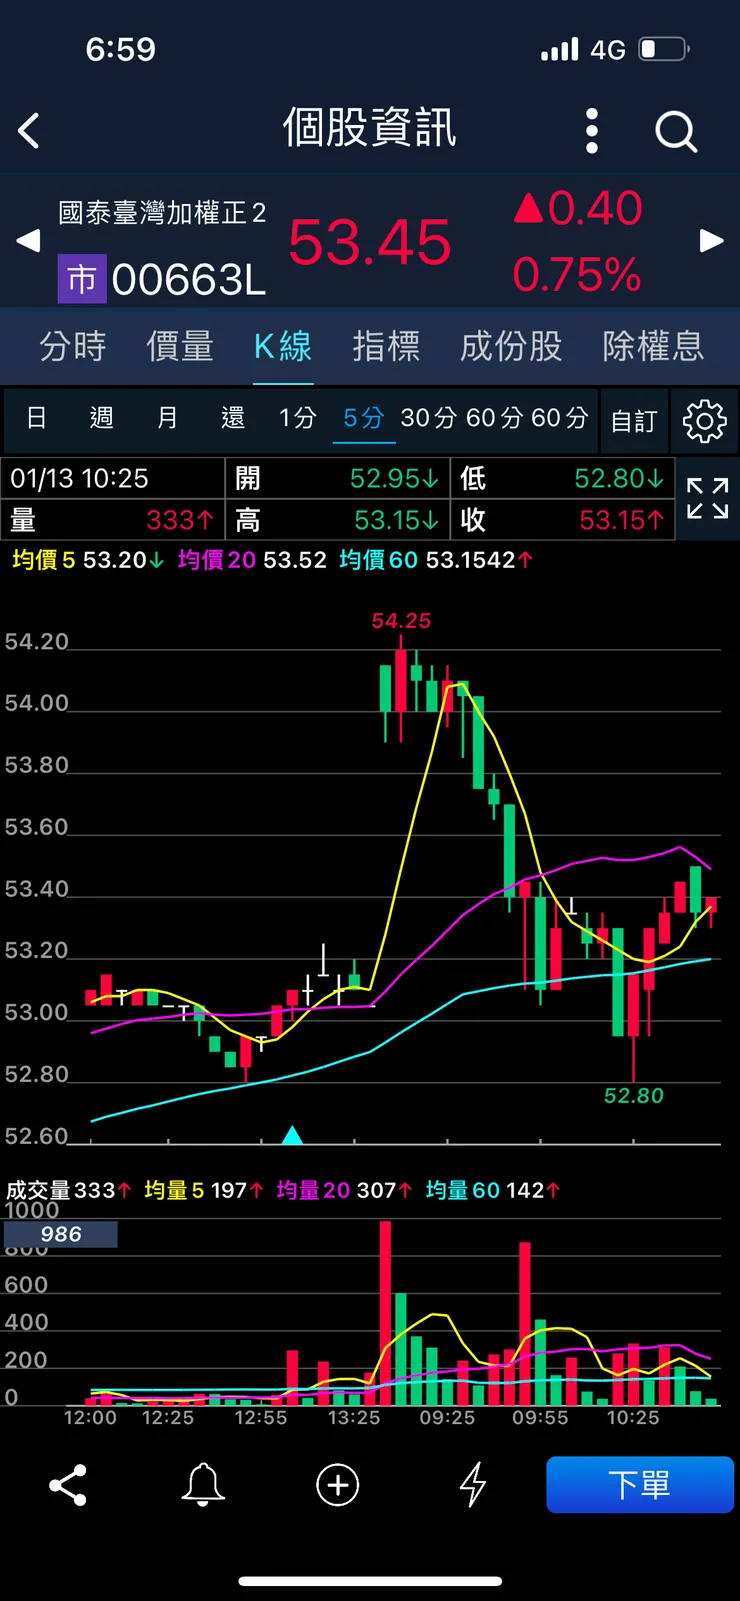Screen dimensions: 740x1601
Task: Expand chart to fullscreen
Action: 708,498
